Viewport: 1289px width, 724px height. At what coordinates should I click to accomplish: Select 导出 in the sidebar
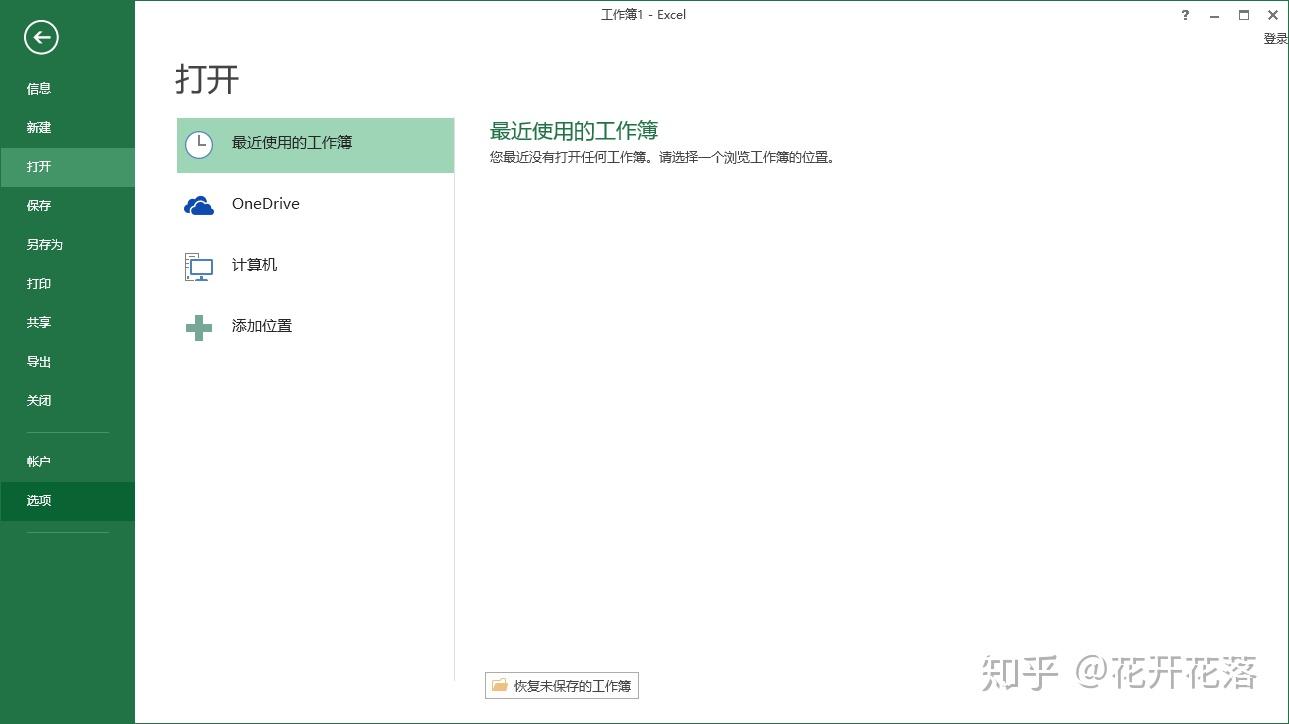(67, 361)
